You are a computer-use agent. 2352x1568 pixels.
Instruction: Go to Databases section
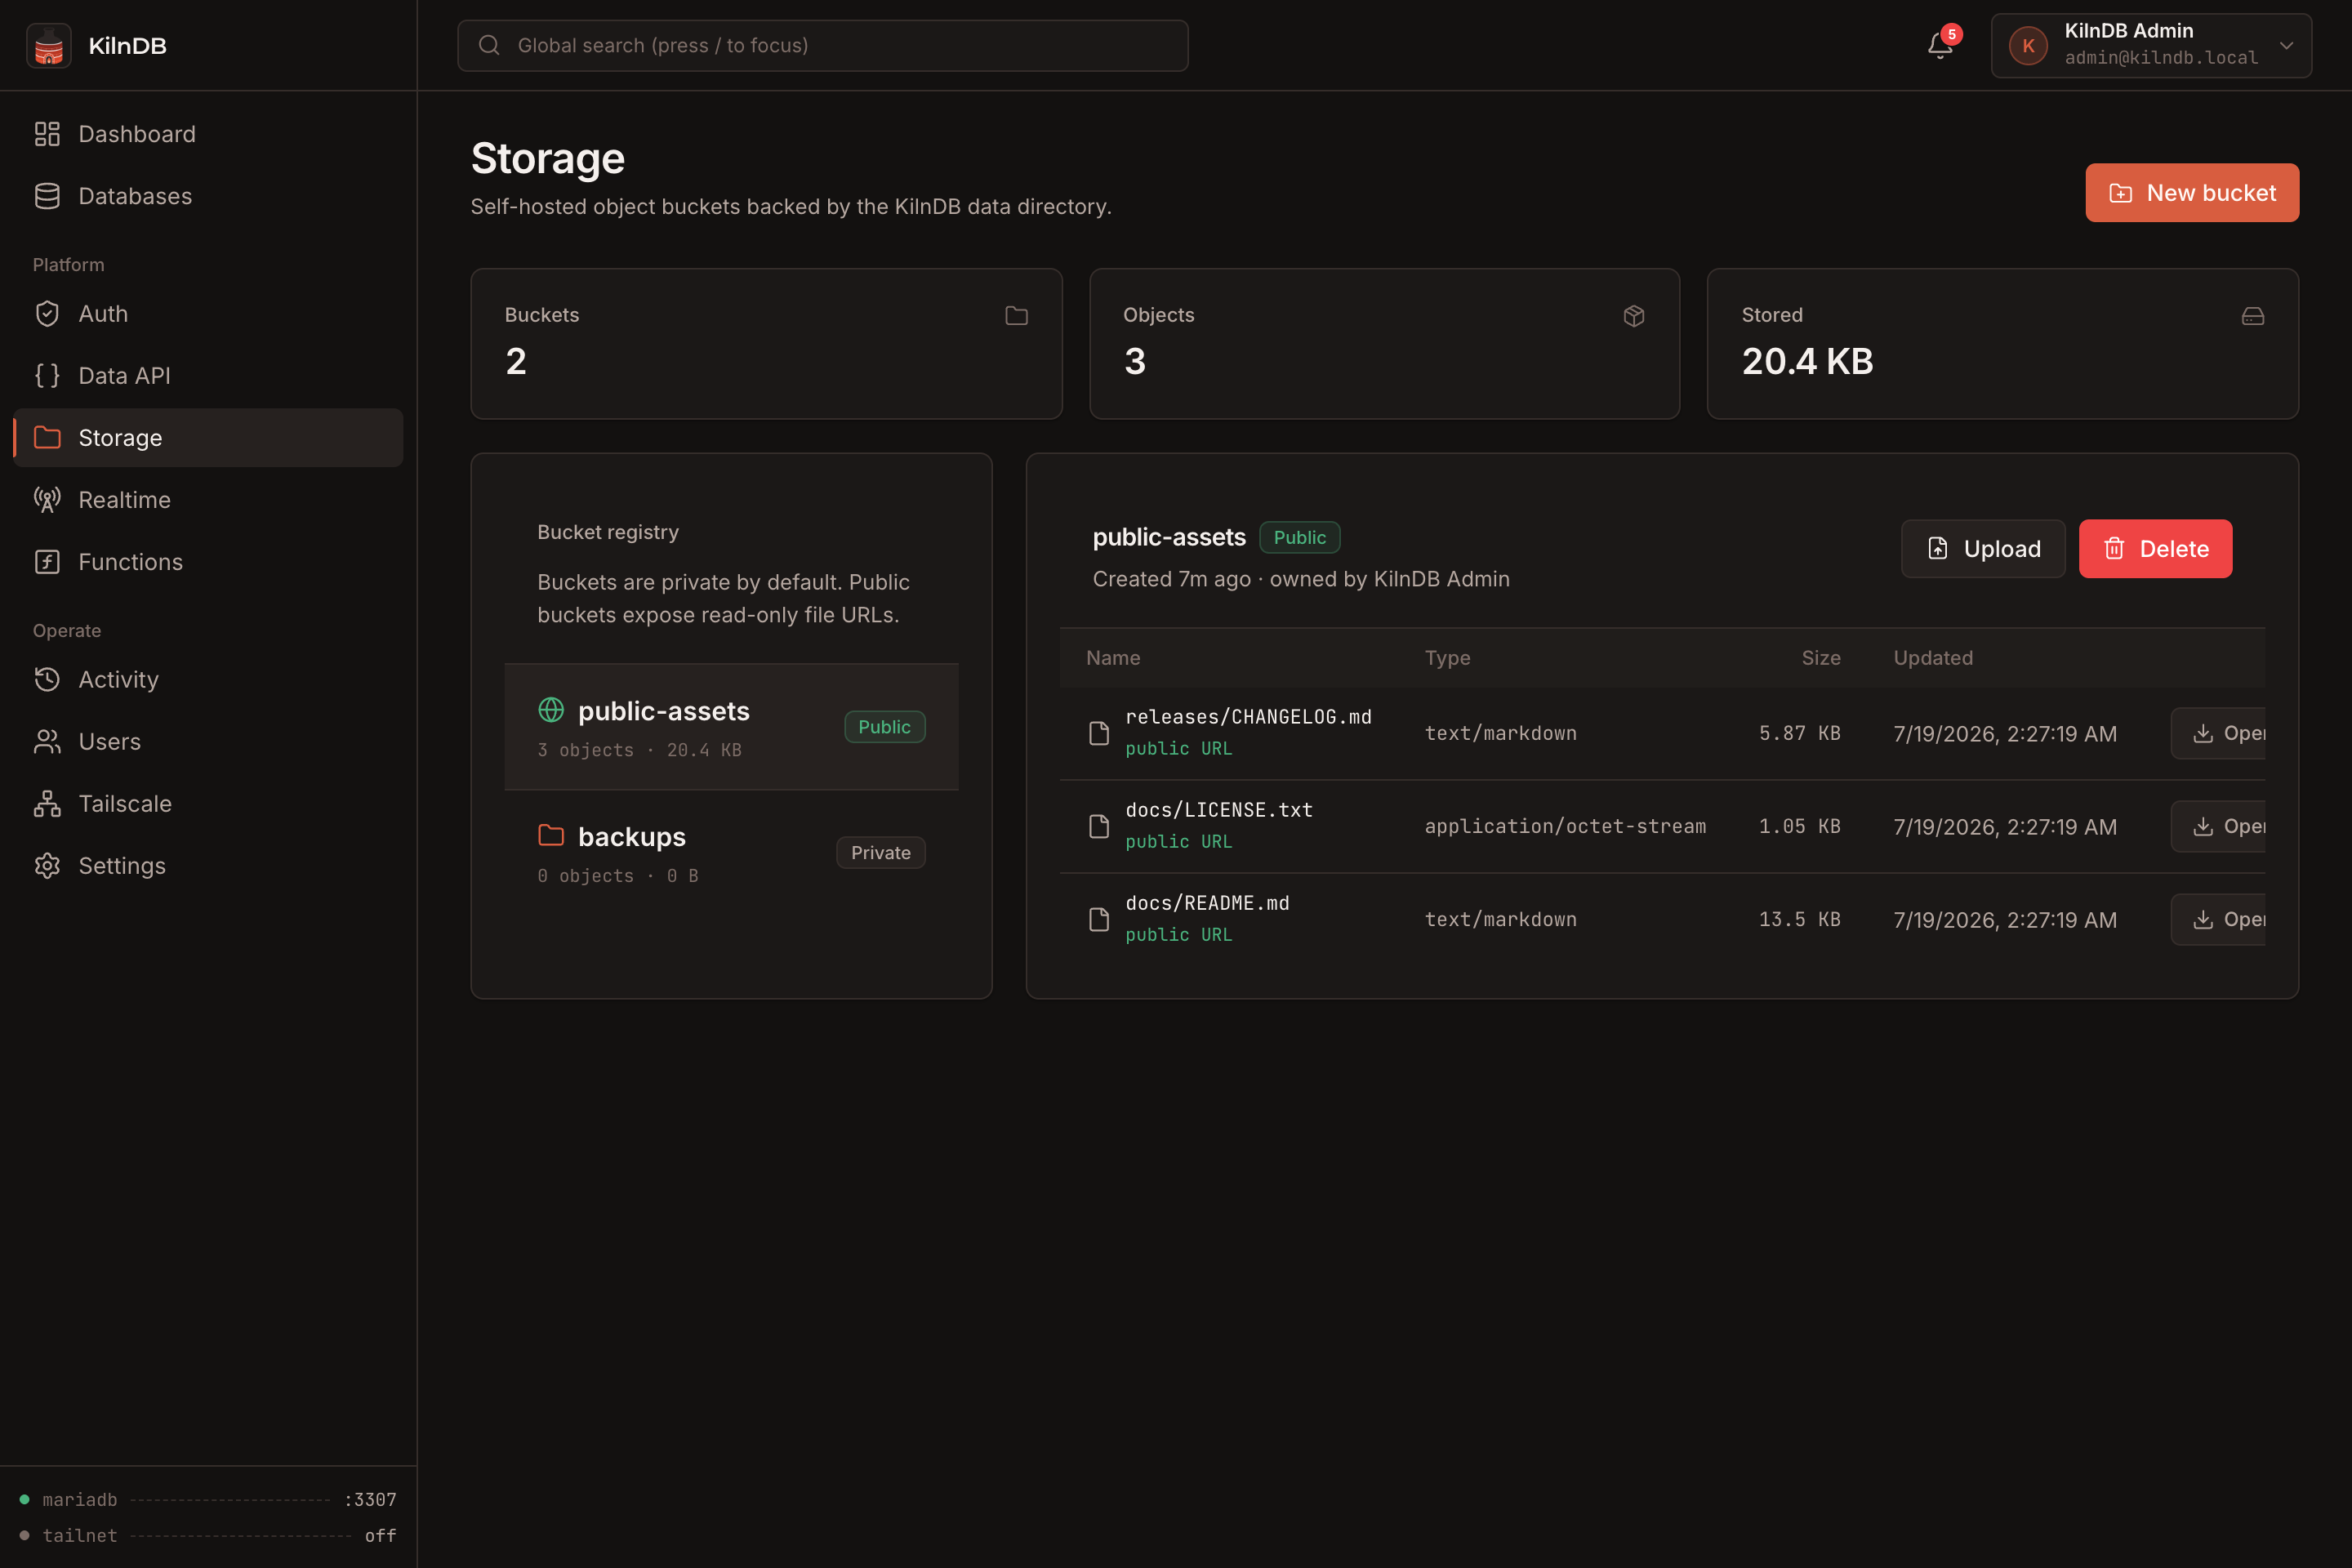(208, 196)
